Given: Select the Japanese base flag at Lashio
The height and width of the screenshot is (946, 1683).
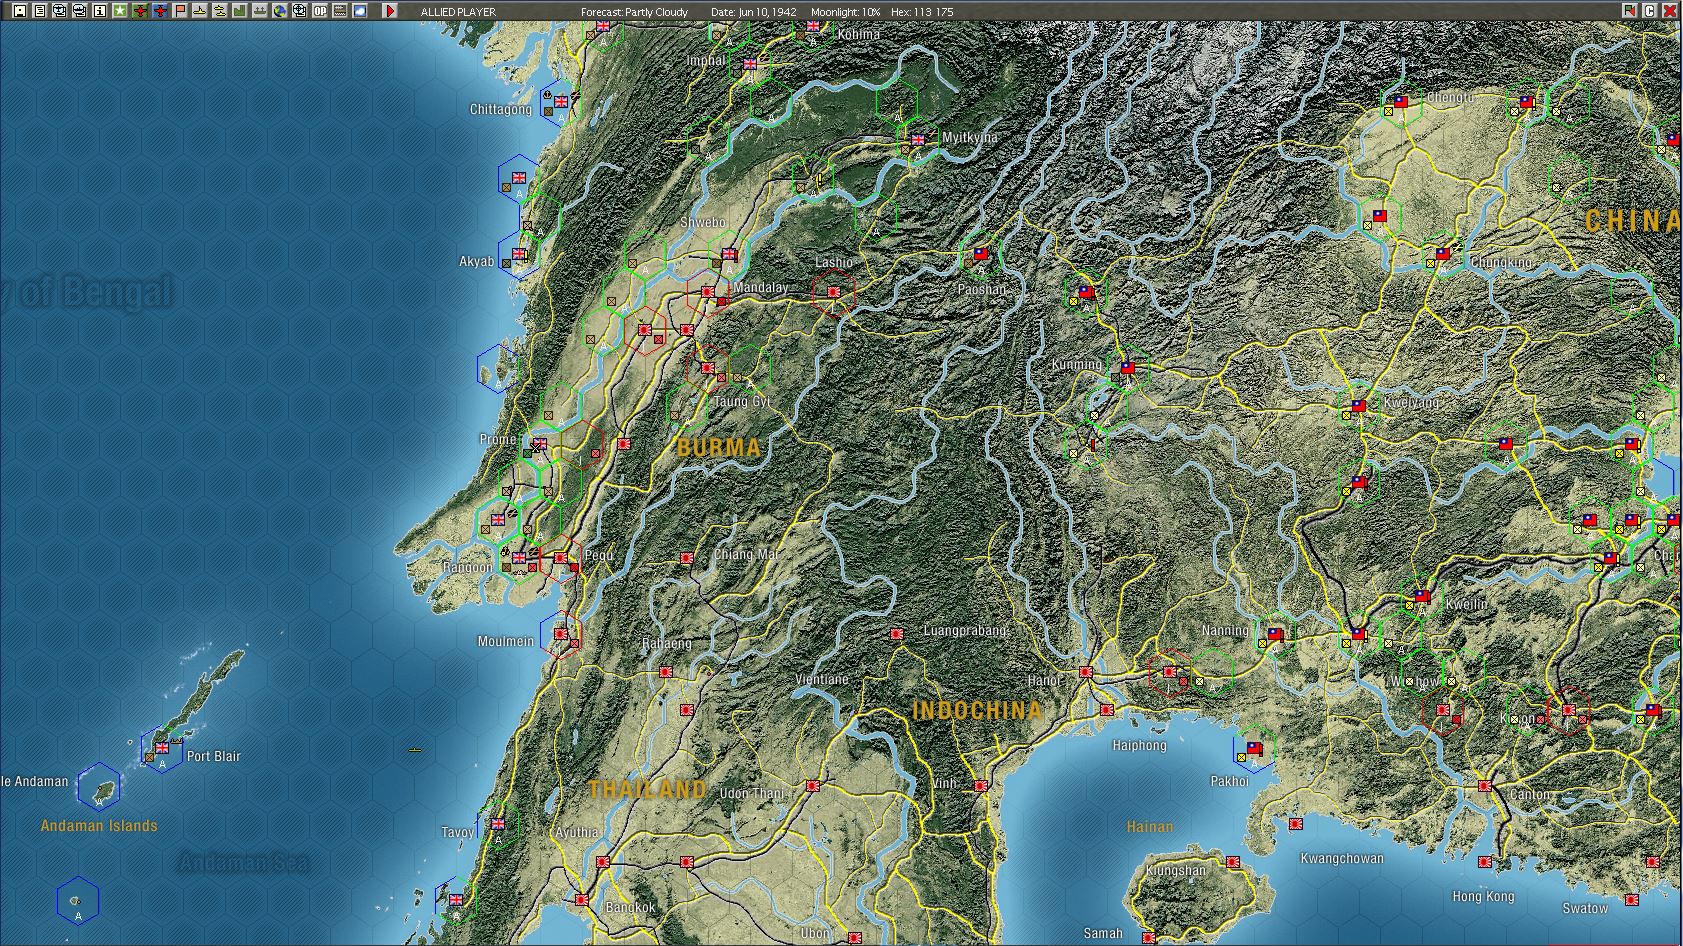Looking at the screenshot, I should point(834,291).
